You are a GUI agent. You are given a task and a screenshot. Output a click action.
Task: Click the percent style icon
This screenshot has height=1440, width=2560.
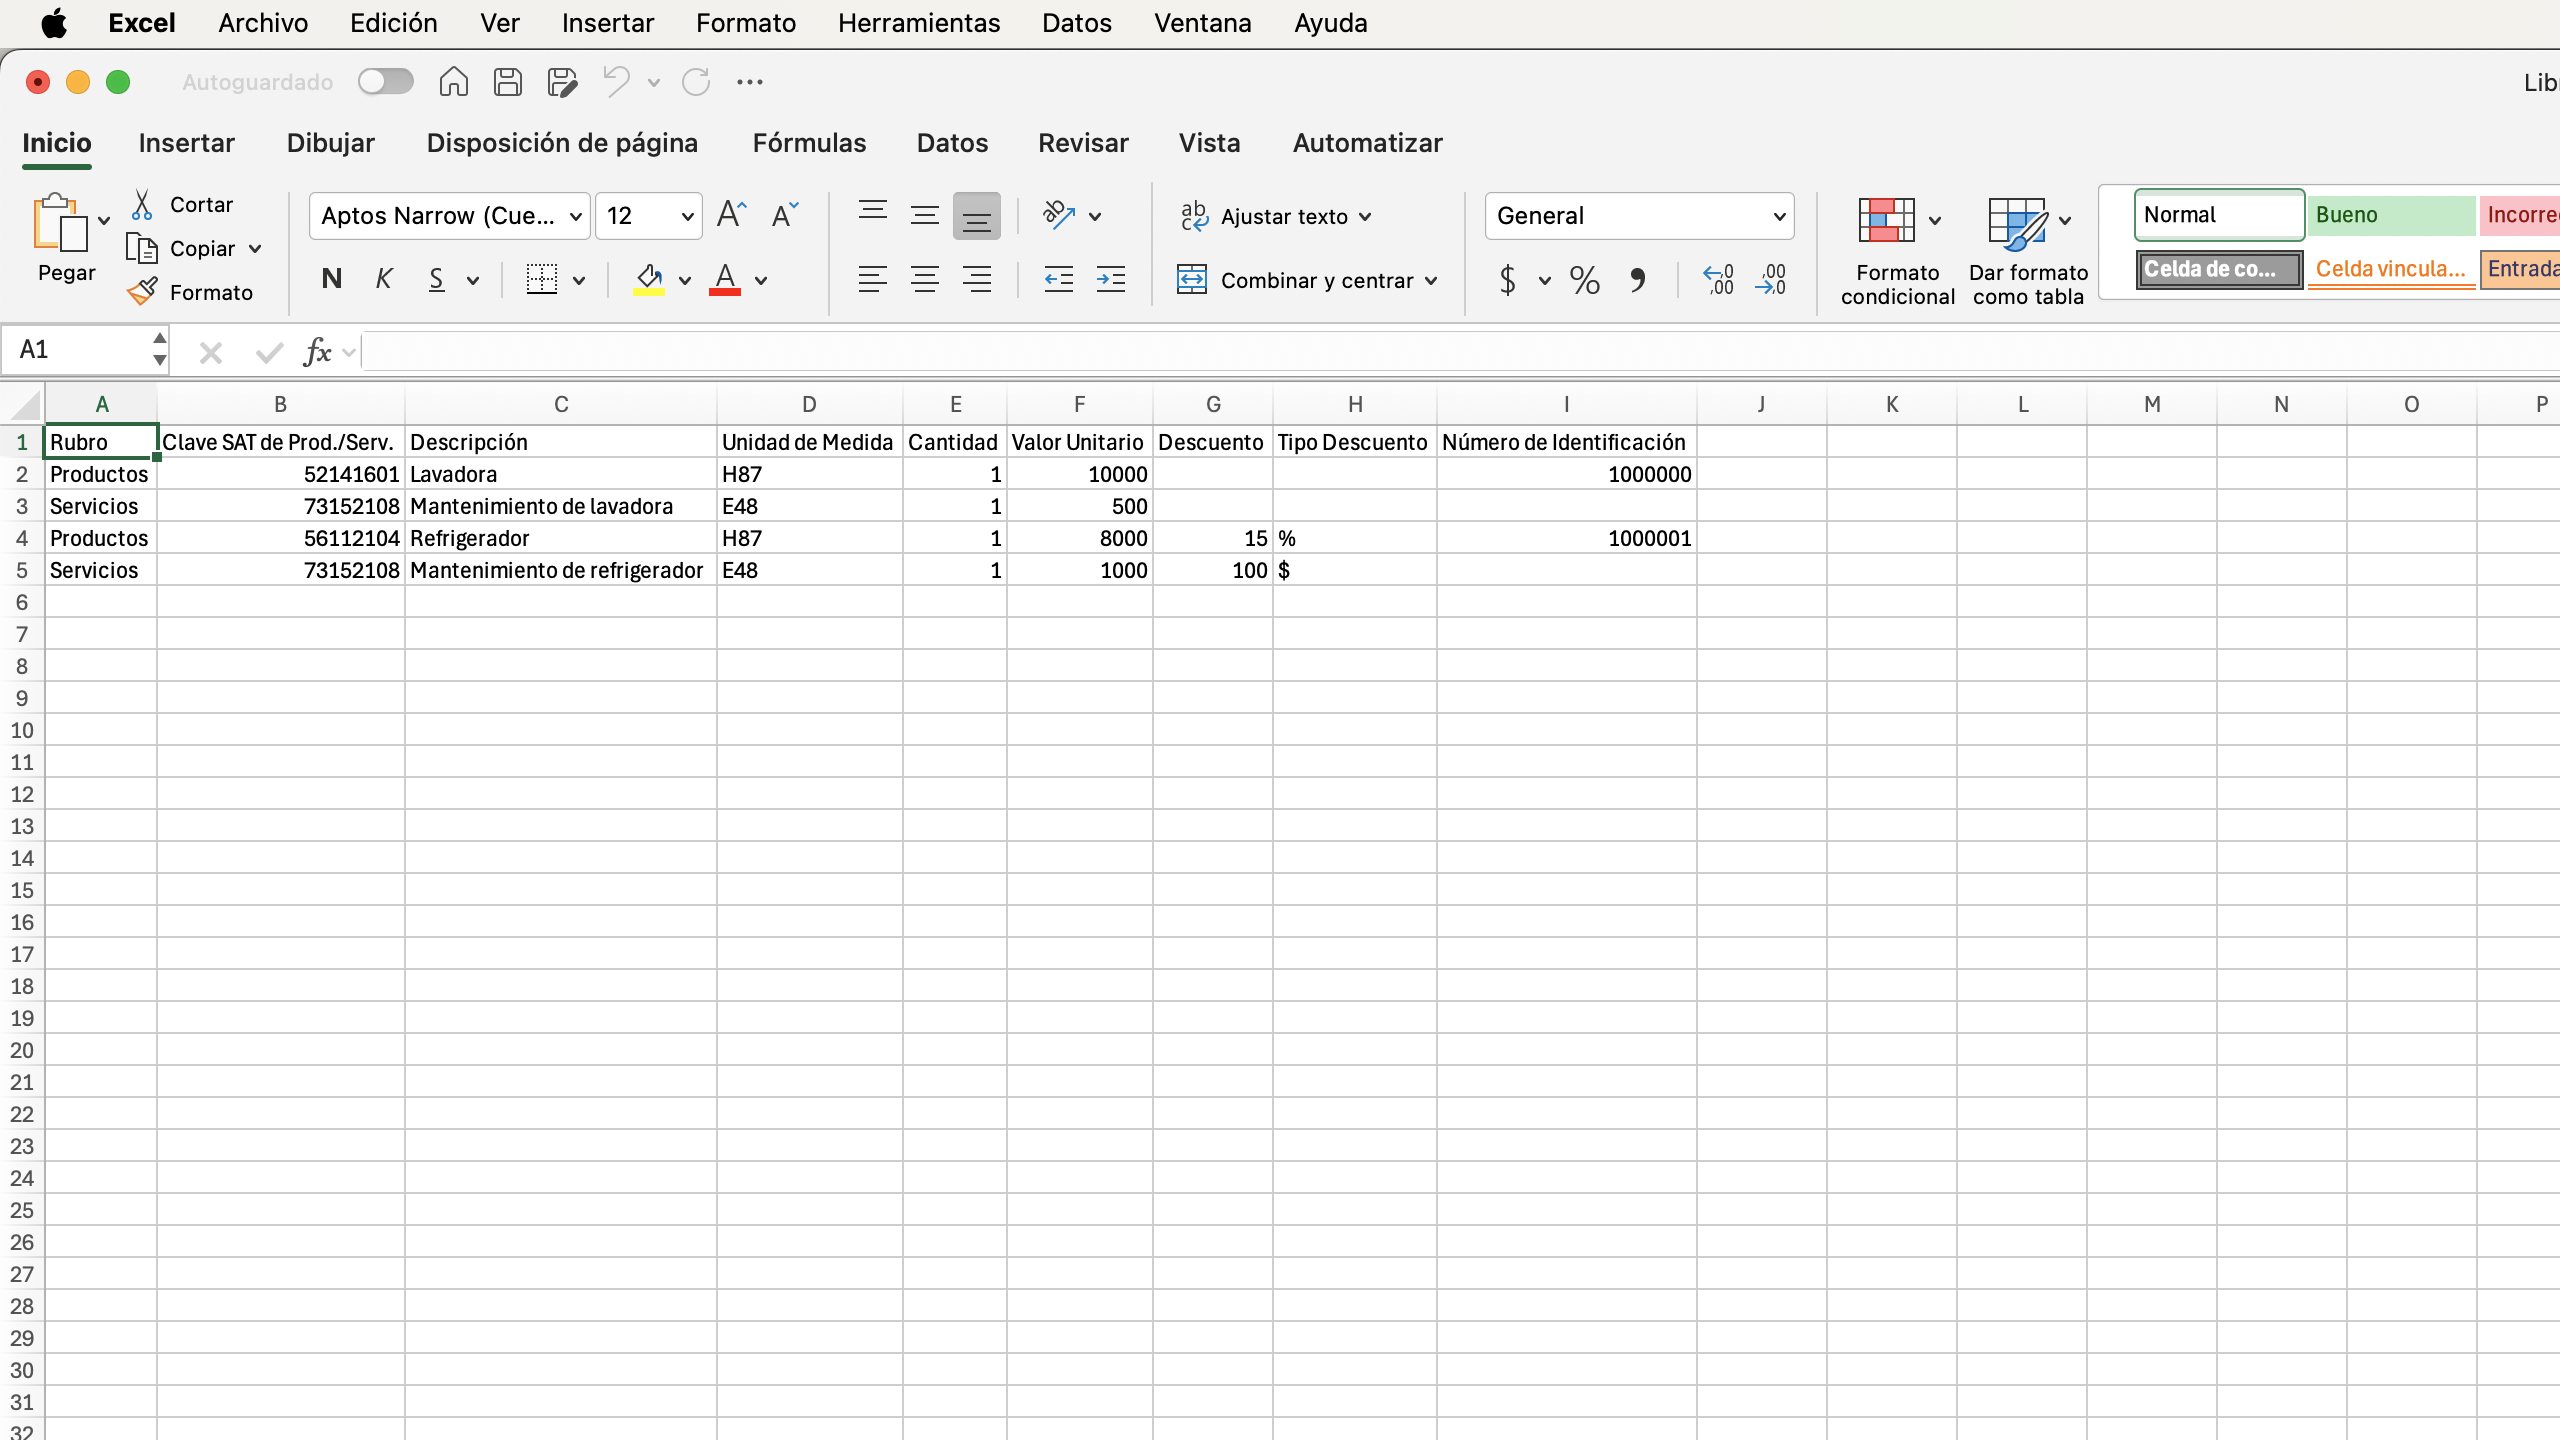pos(1584,280)
